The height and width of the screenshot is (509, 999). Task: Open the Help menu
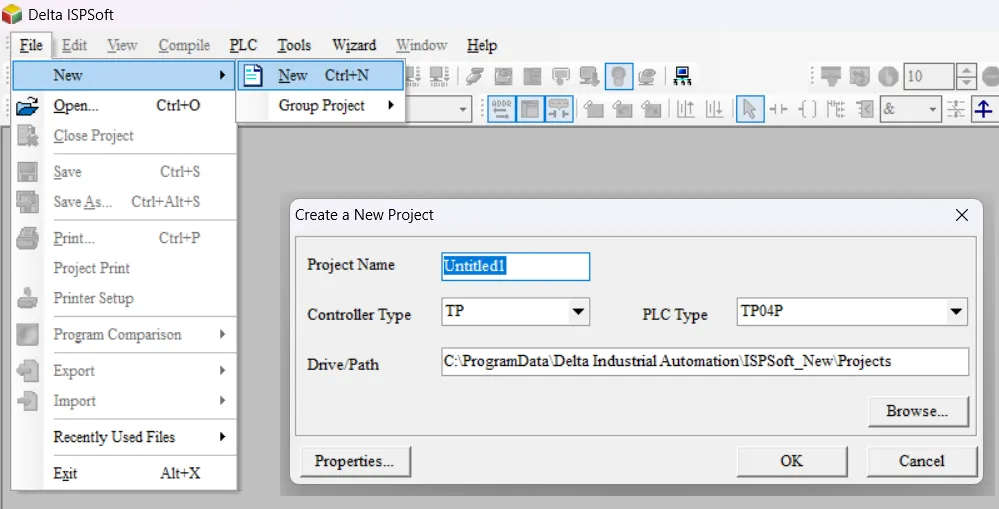[x=482, y=45]
